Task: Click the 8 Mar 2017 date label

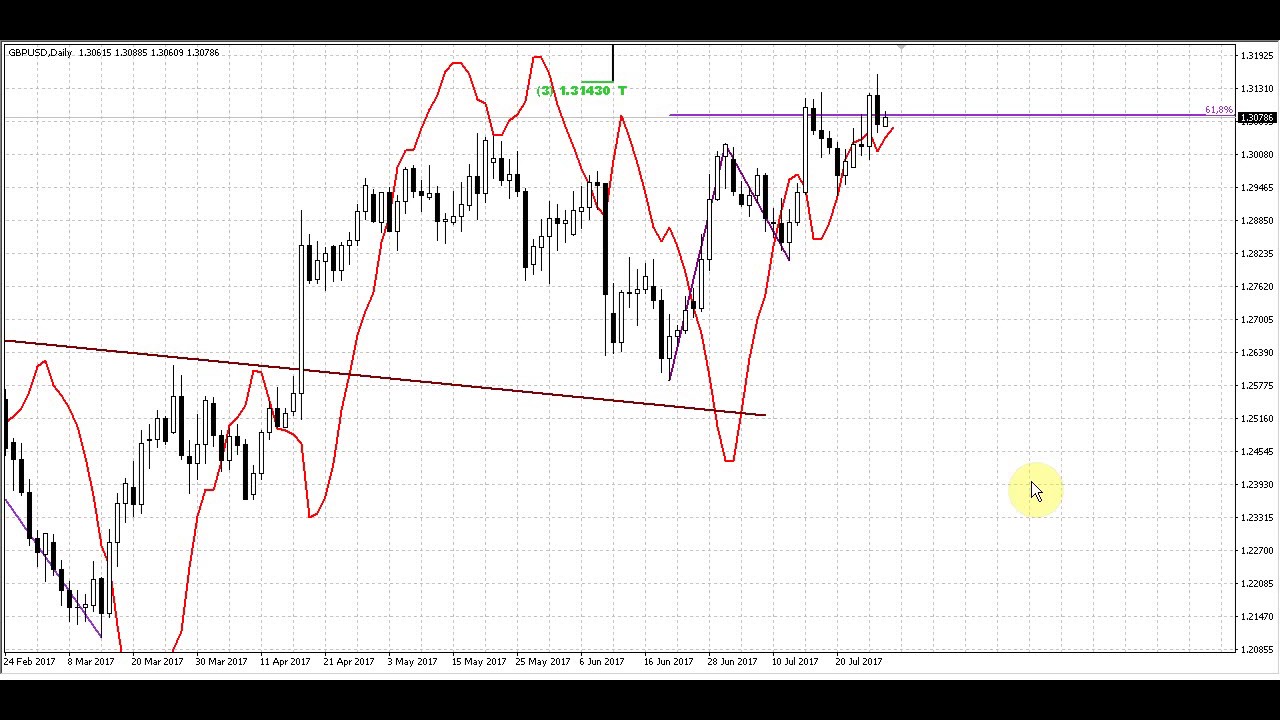Action: coord(91,662)
